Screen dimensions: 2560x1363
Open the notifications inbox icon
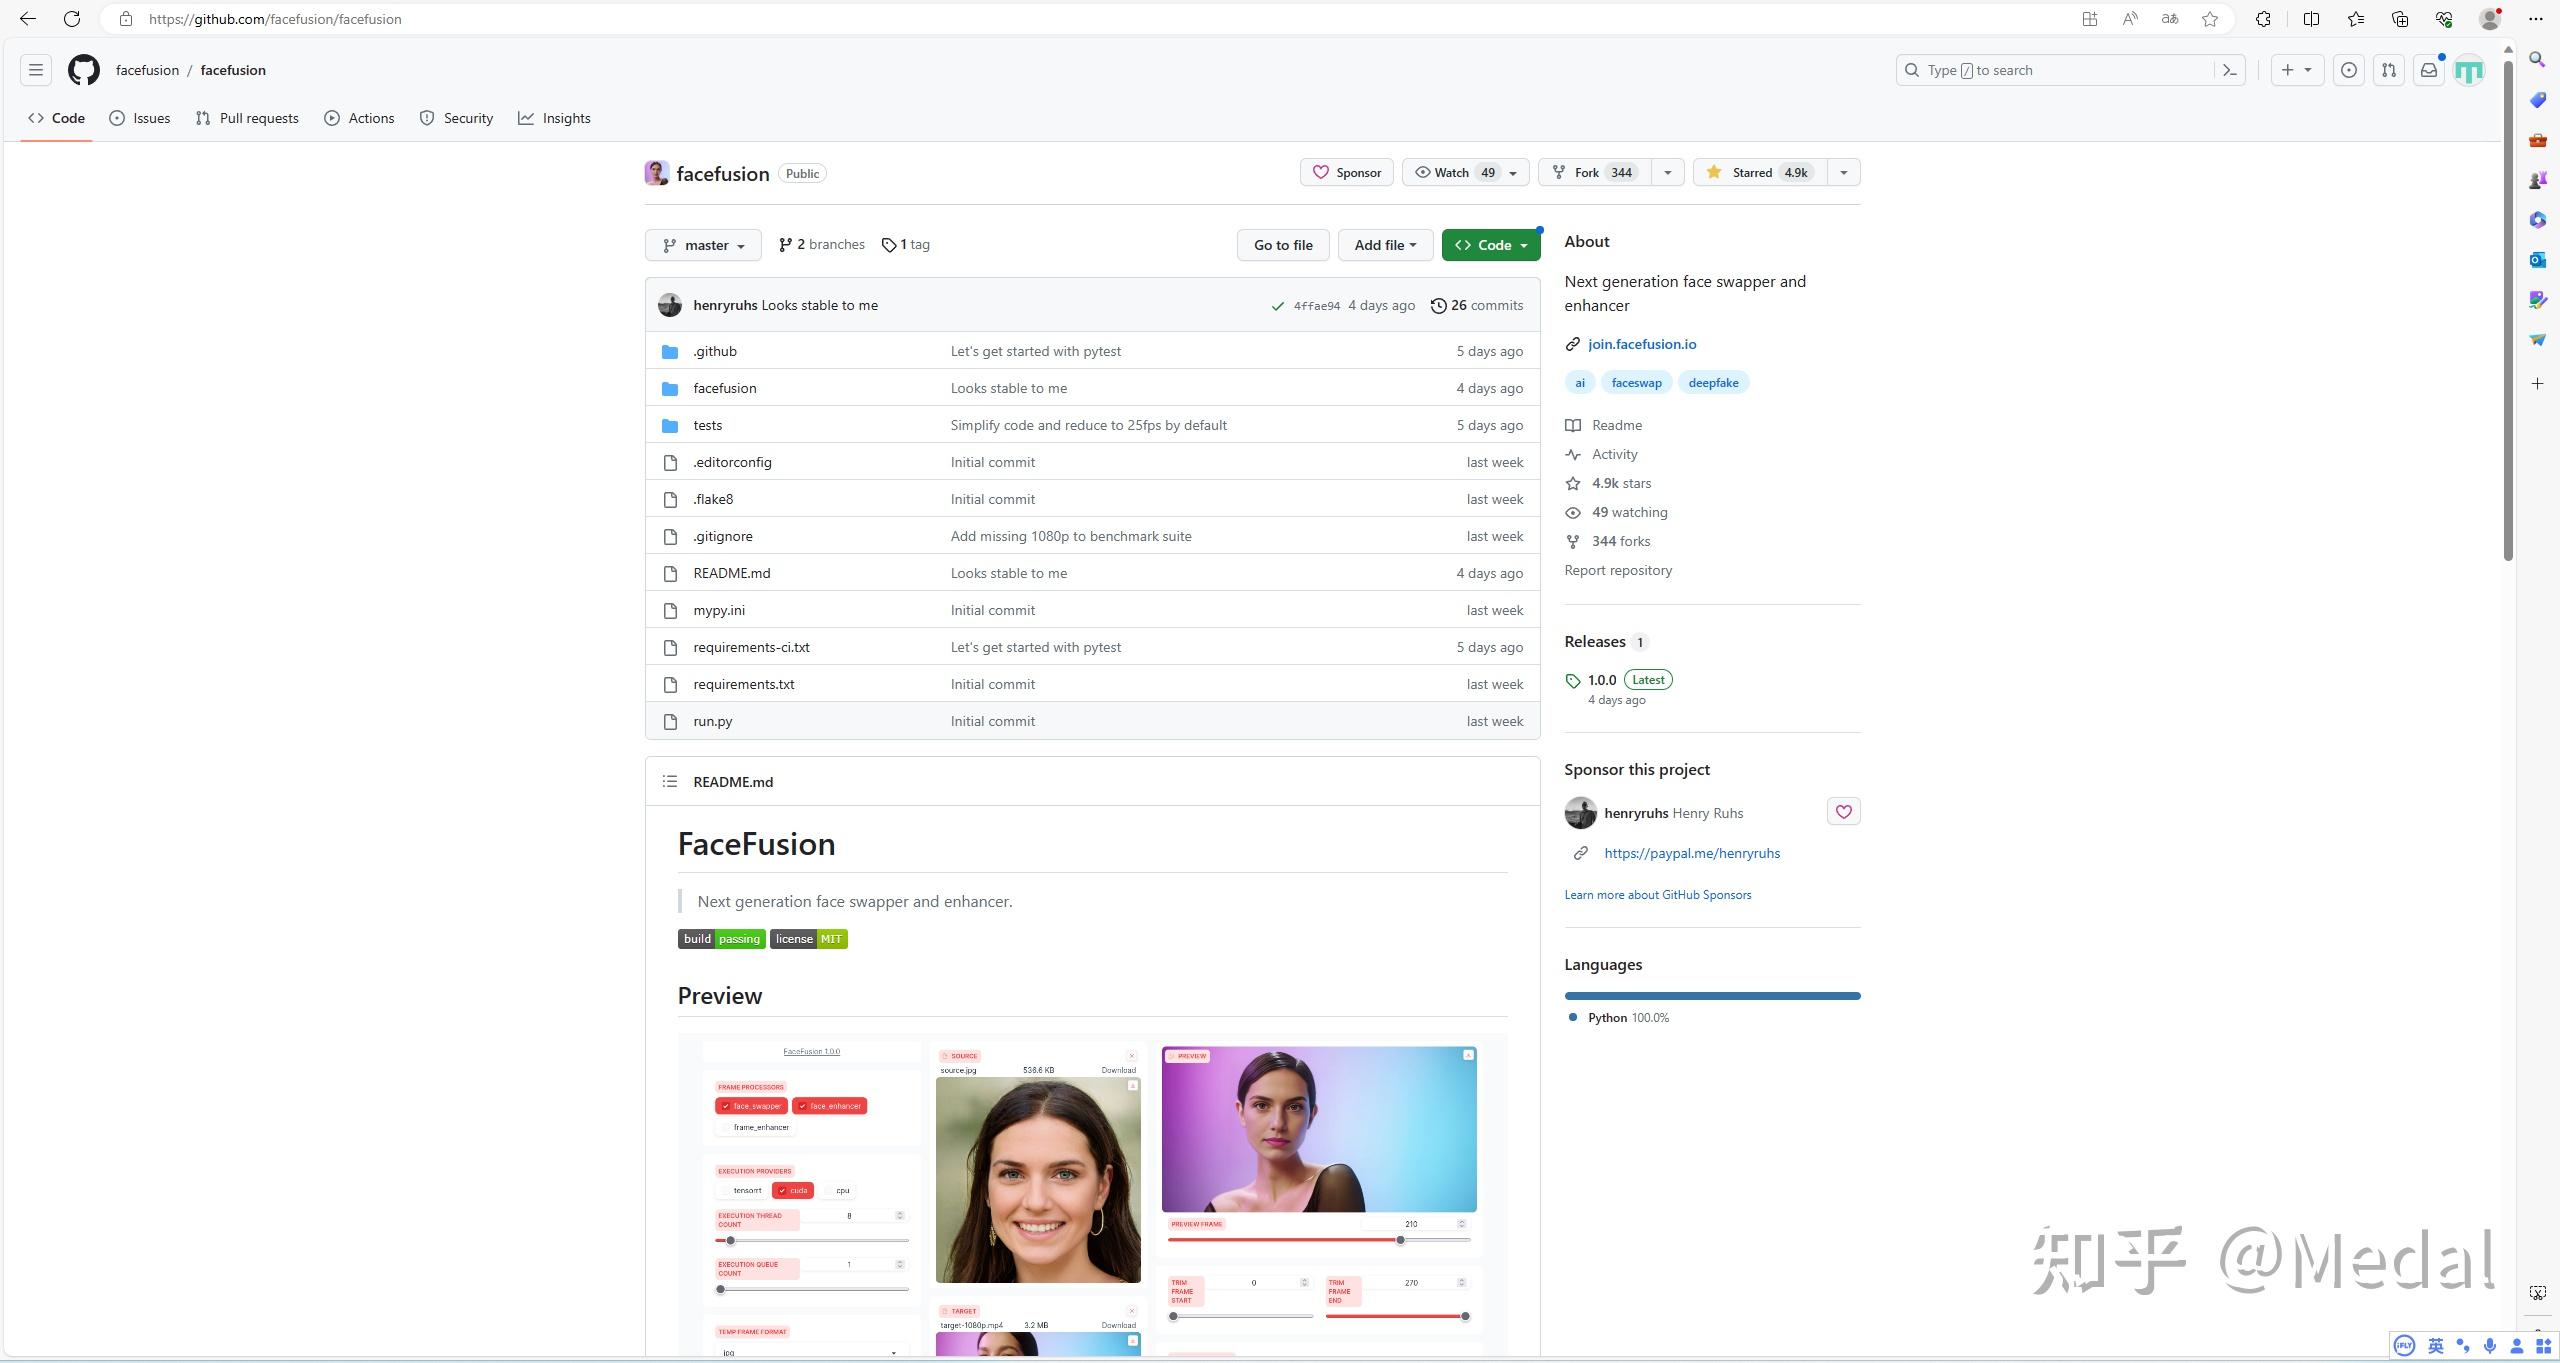pos(2428,70)
